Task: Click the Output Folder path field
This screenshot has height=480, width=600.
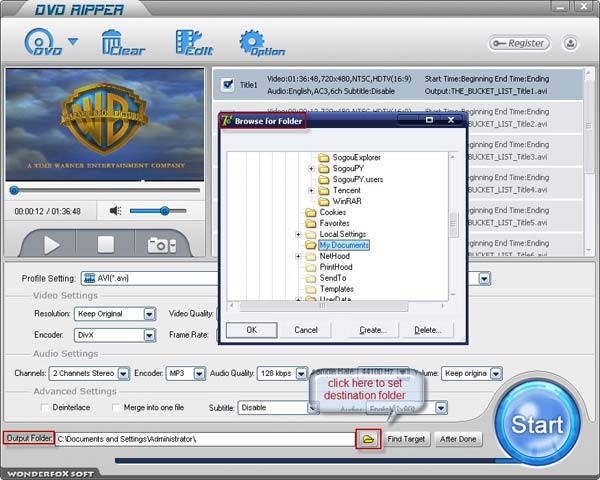Action: coord(205,439)
